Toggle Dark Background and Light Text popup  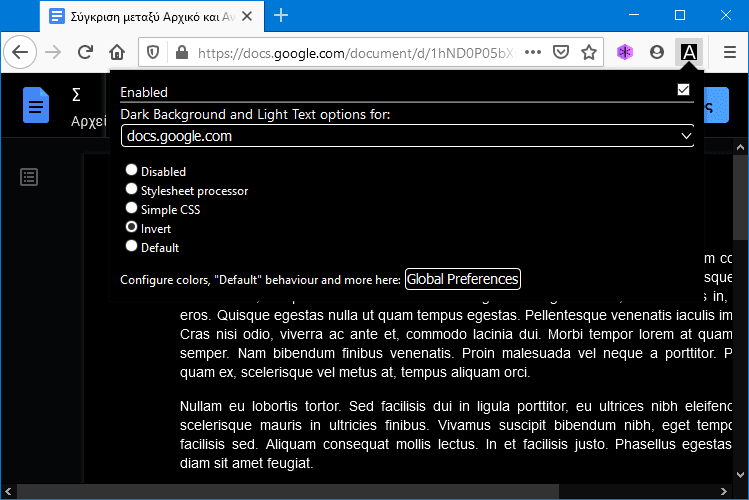point(689,52)
